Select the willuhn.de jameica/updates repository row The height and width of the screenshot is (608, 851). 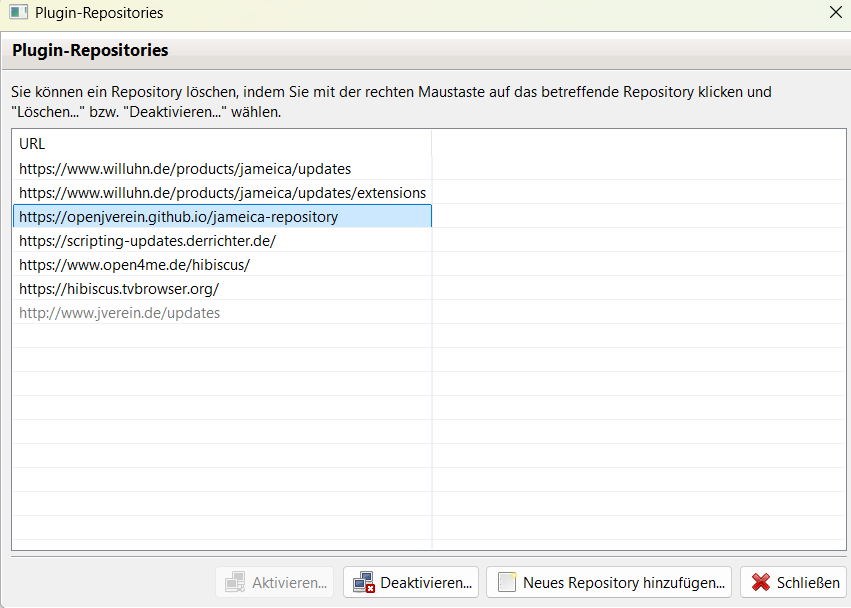click(185, 169)
